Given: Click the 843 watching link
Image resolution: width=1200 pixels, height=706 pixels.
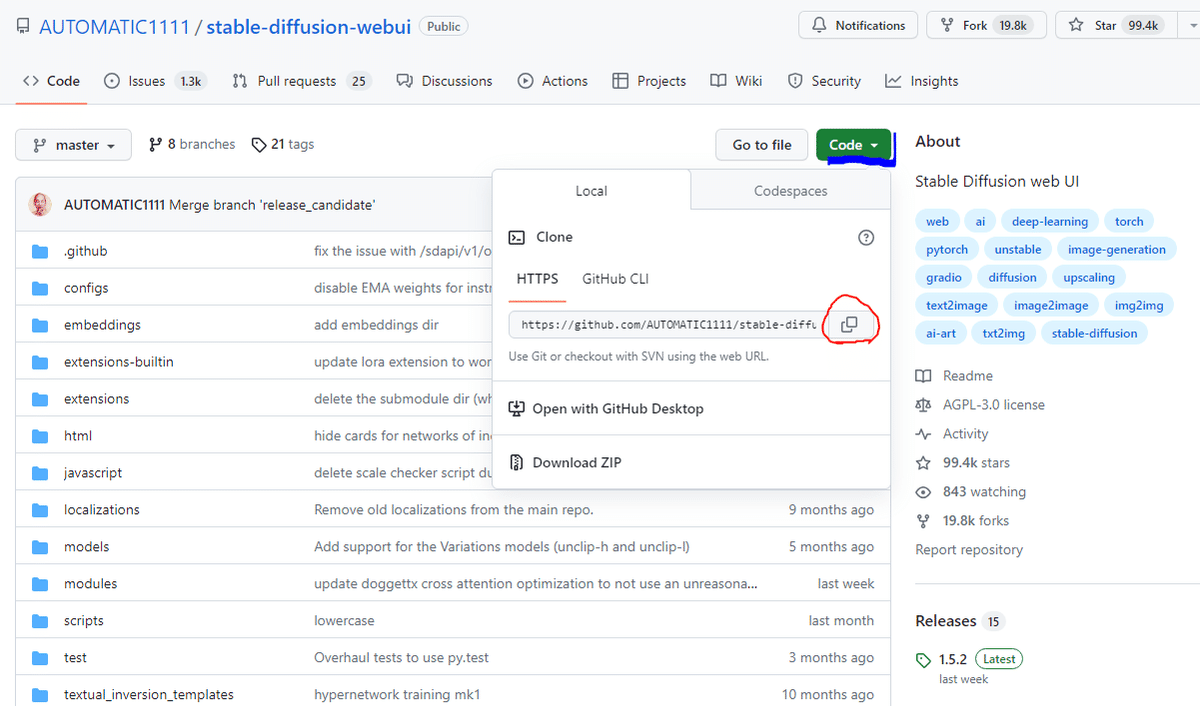Looking at the screenshot, I should click(971, 492).
